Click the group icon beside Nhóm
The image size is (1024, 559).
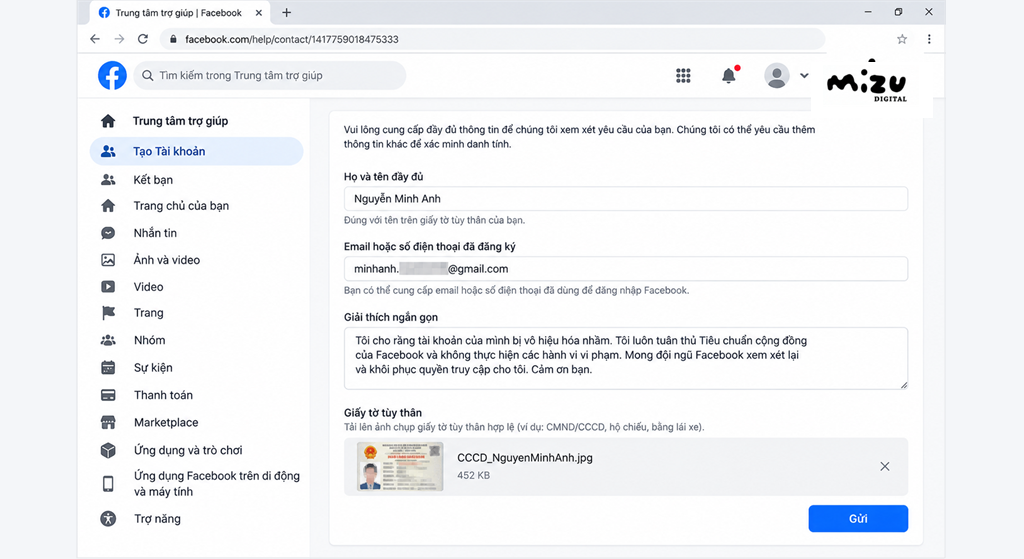click(108, 340)
